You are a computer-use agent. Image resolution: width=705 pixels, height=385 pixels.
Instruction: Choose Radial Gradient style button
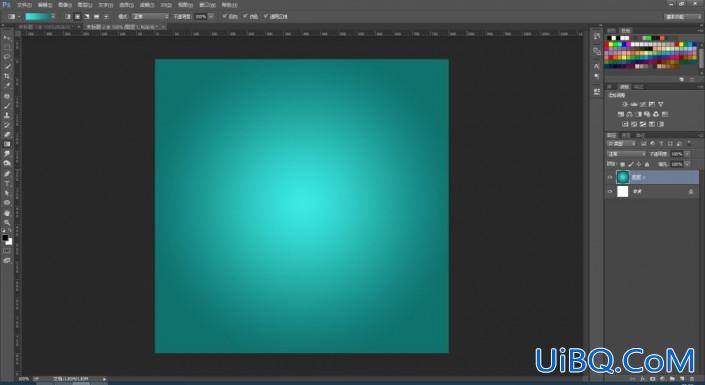[77, 17]
